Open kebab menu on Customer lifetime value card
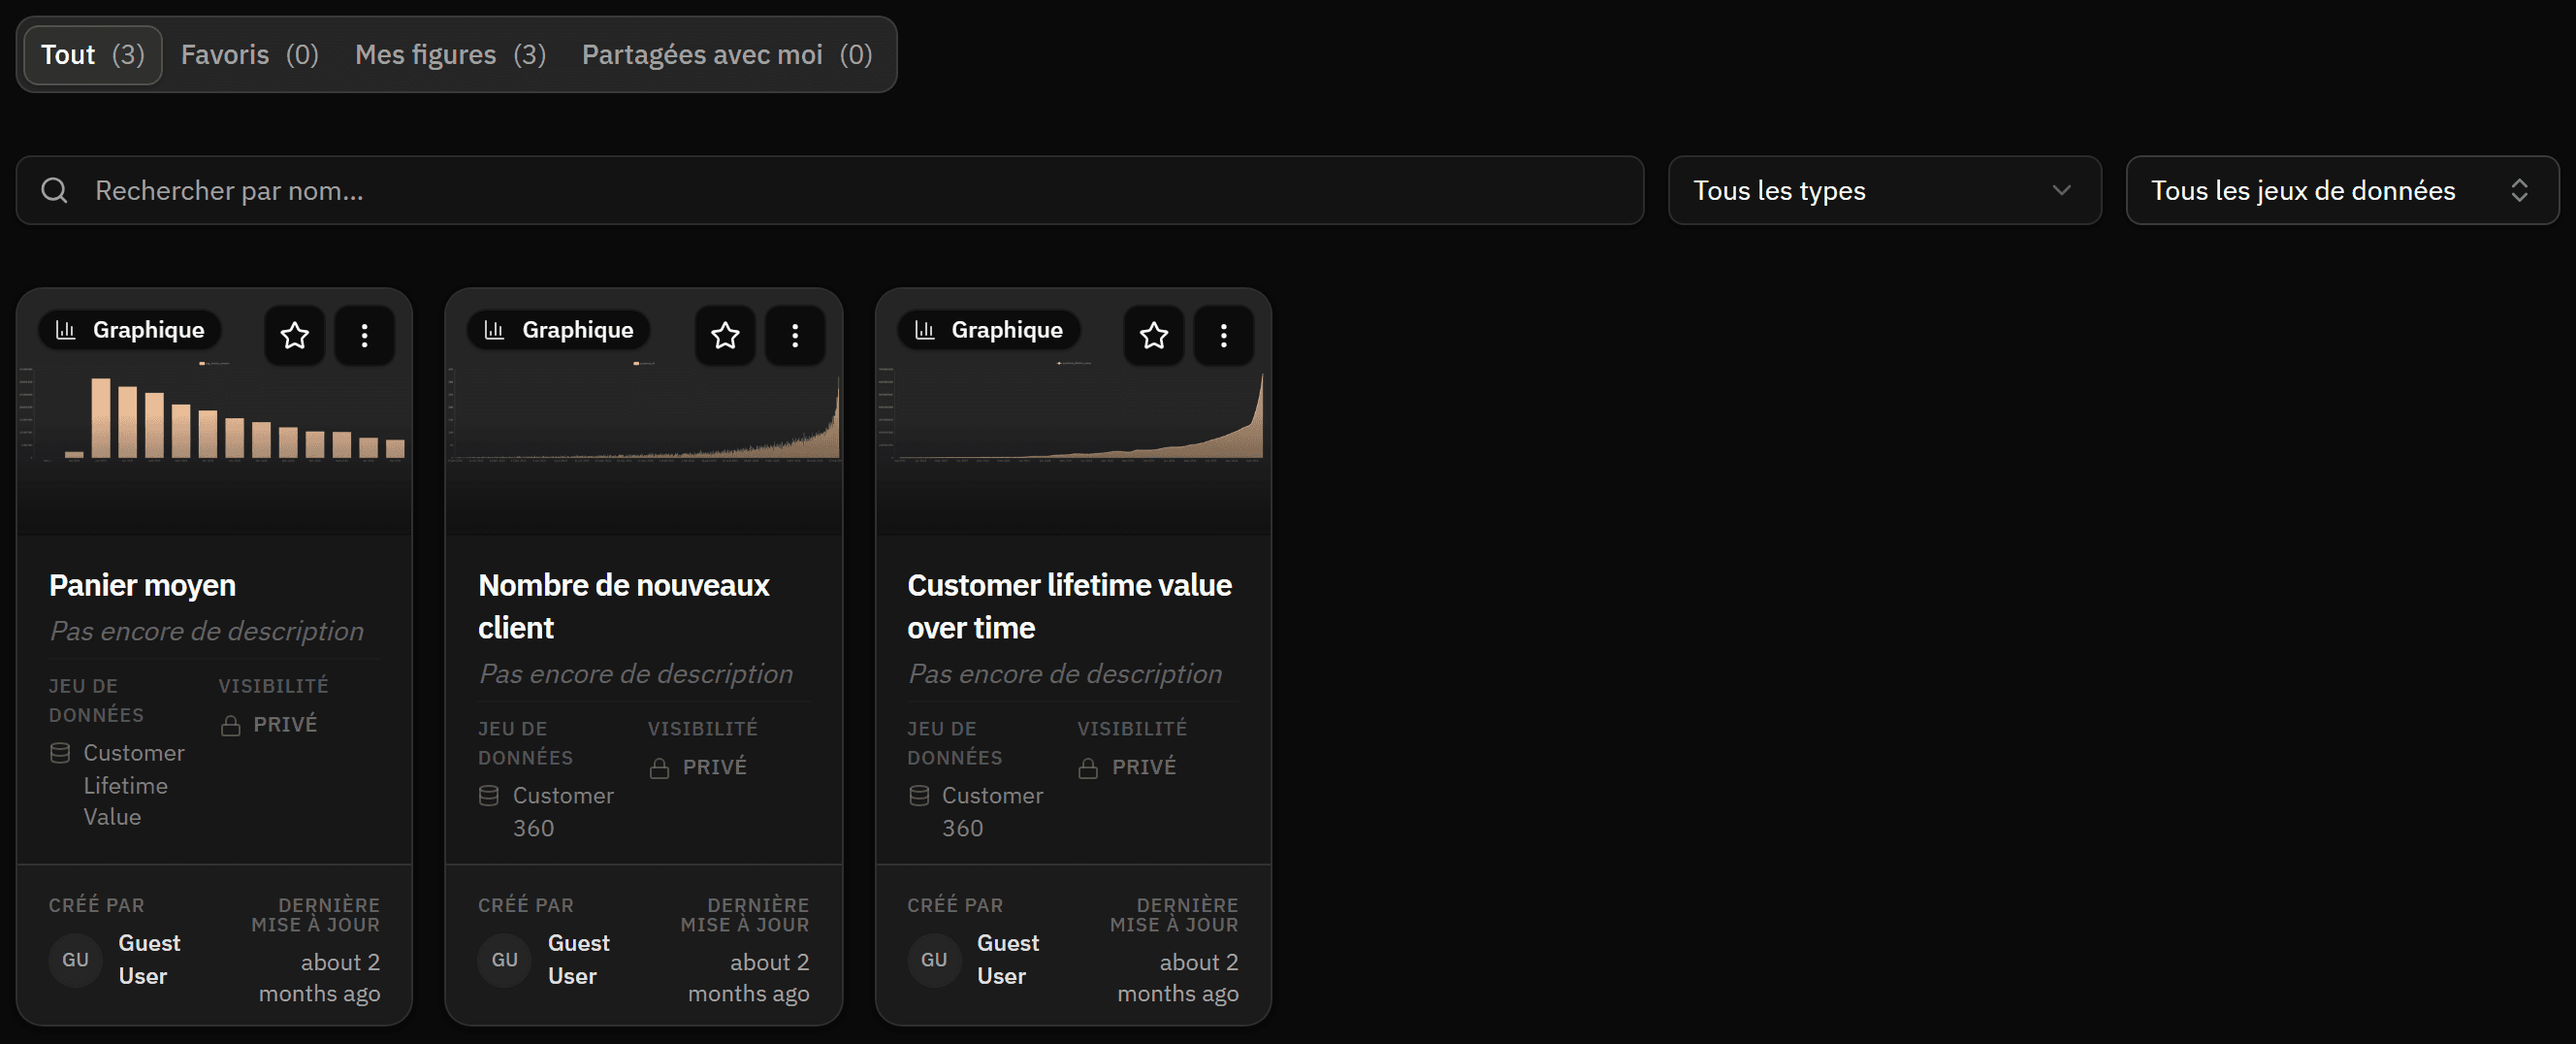Image resolution: width=2576 pixels, height=1044 pixels. 1224,335
